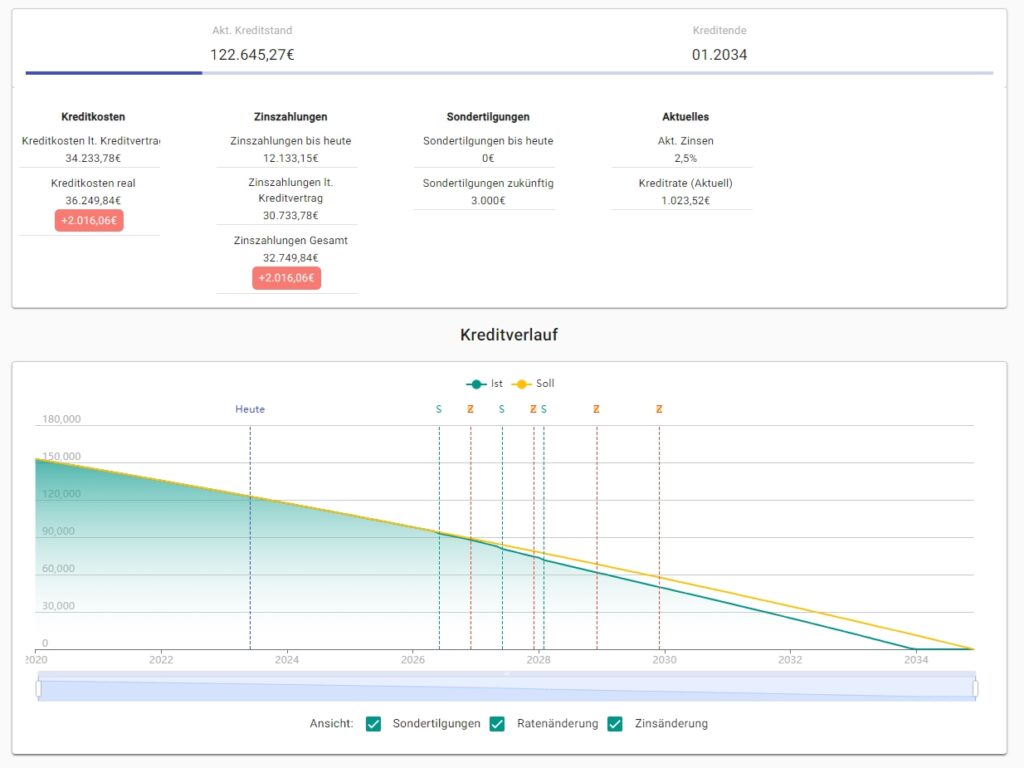Click the value 30.733,78€
The height and width of the screenshot is (768, 1024).
[x=291, y=216]
